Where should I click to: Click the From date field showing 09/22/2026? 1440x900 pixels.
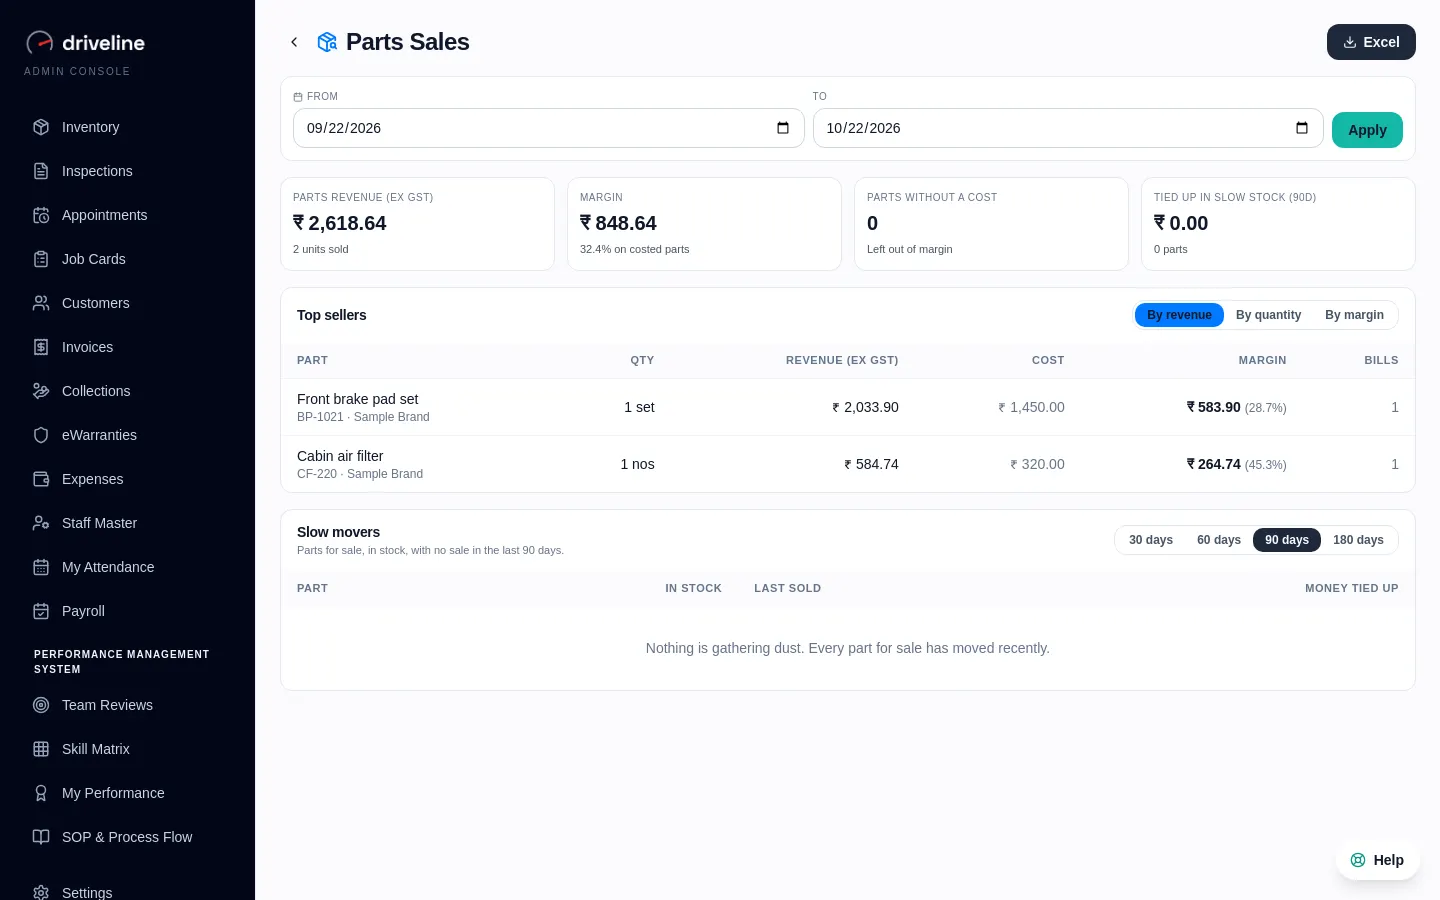[548, 128]
